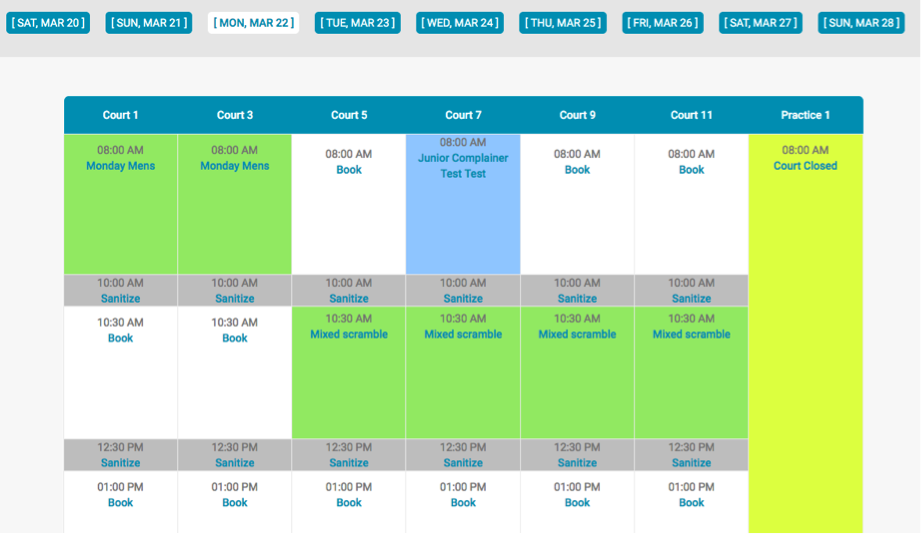Book Court 9 at 08:00 AM
This screenshot has width=921, height=534.
[x=577, y=170]
